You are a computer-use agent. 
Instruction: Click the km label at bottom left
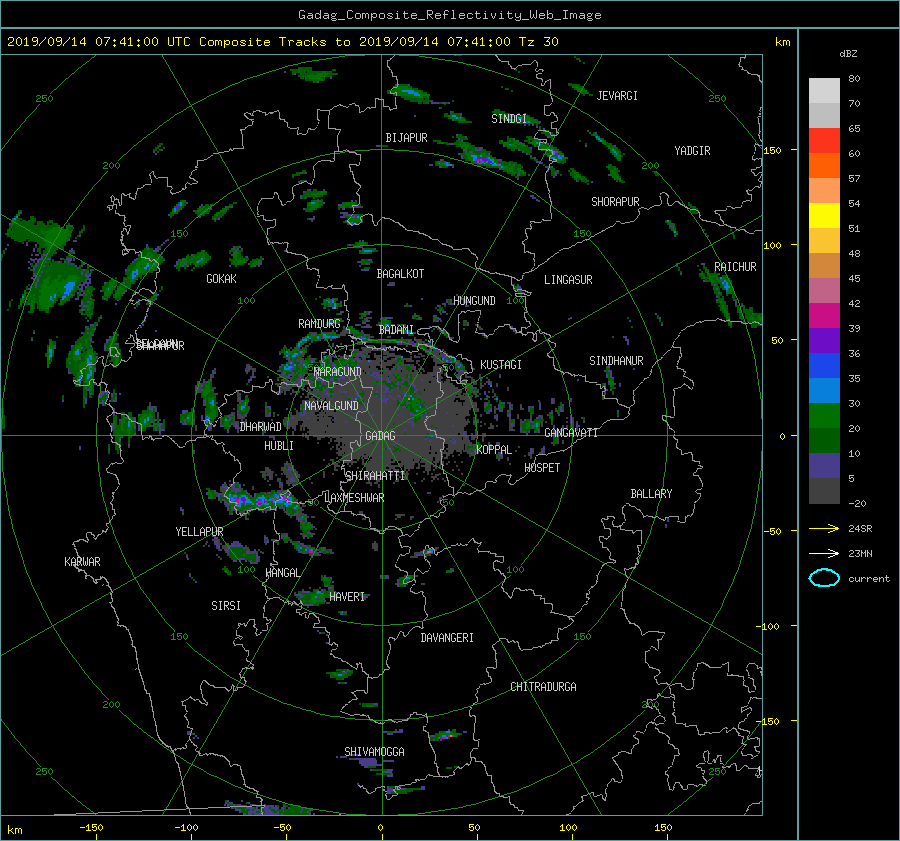point(15,830)
